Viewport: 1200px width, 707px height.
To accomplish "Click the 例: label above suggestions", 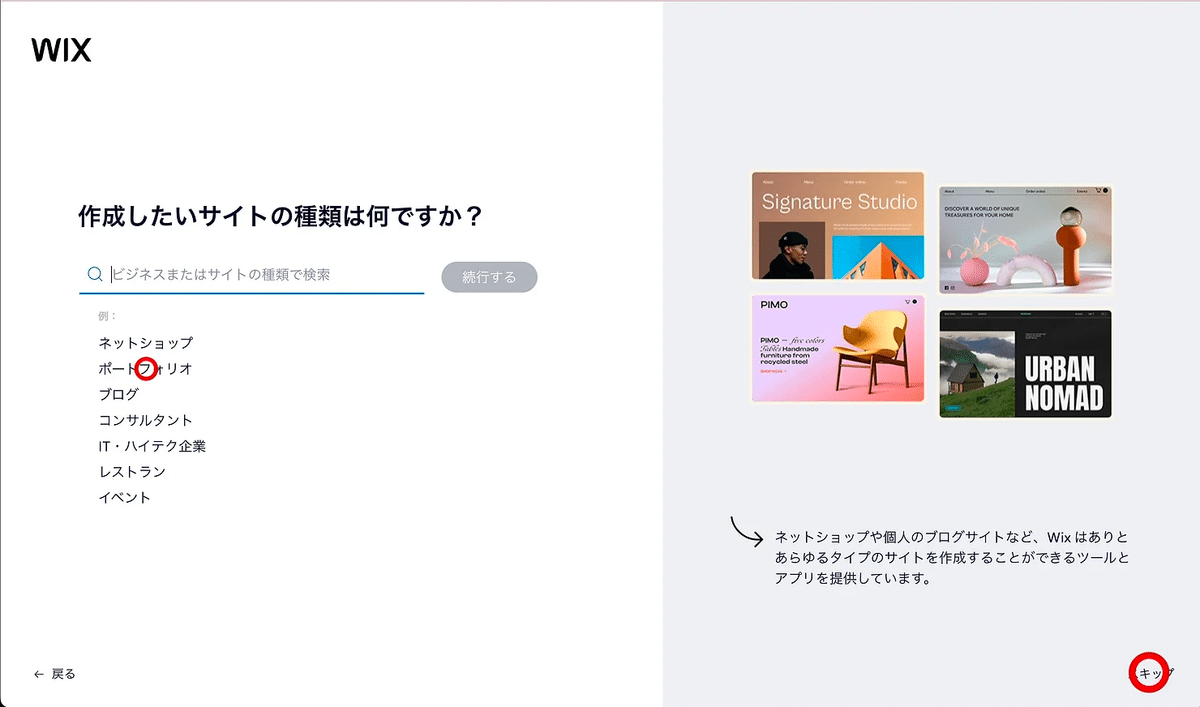I will coord(108,316).
